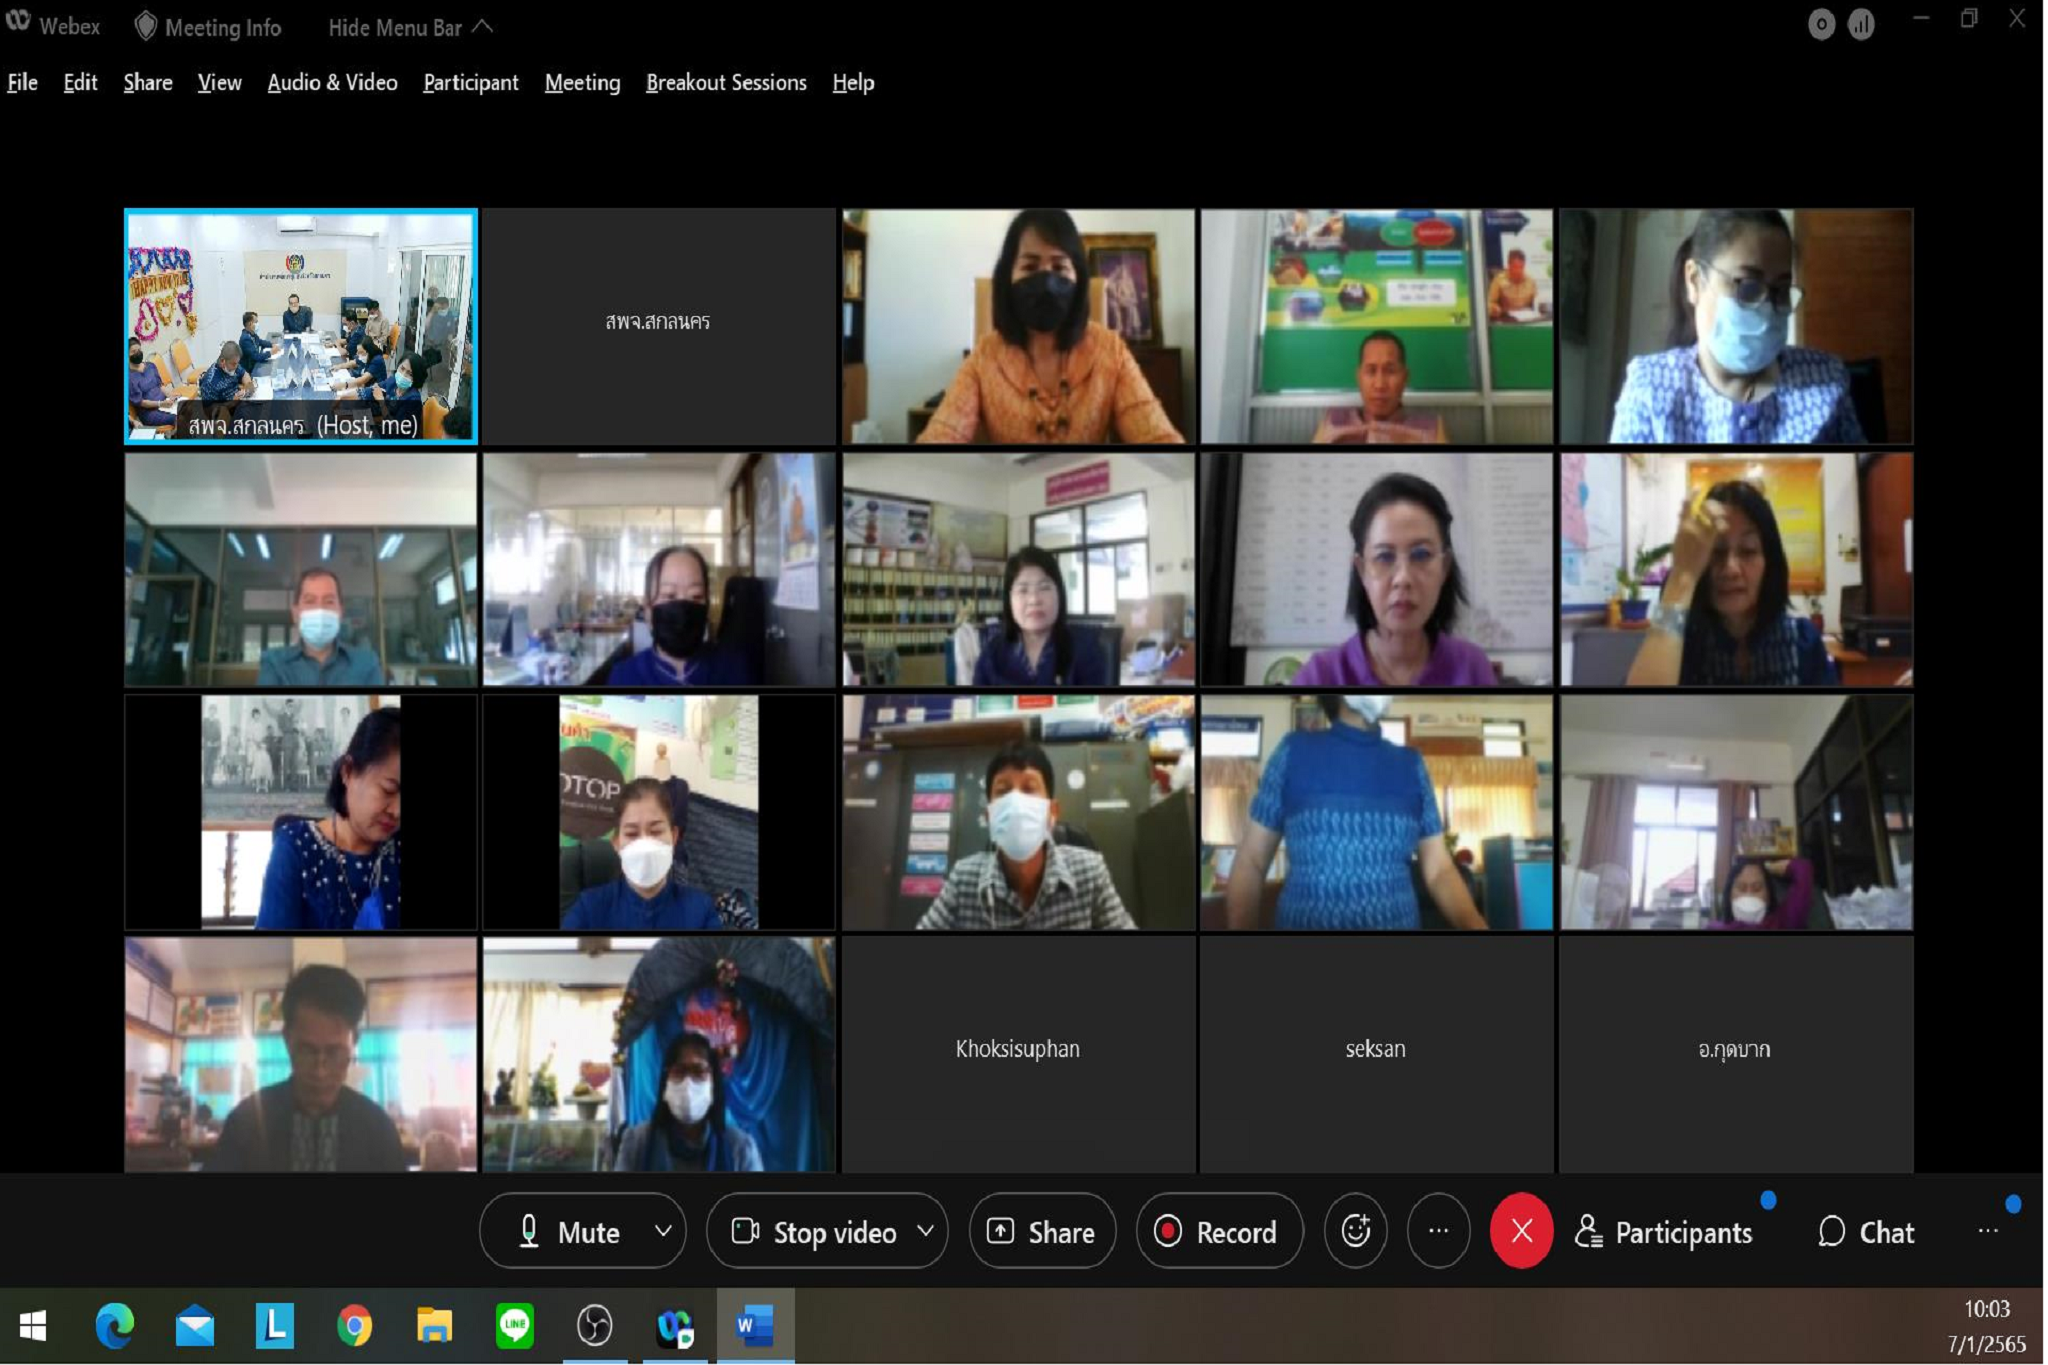Open the Mail app in taskbar

(x=194, y=1326)
